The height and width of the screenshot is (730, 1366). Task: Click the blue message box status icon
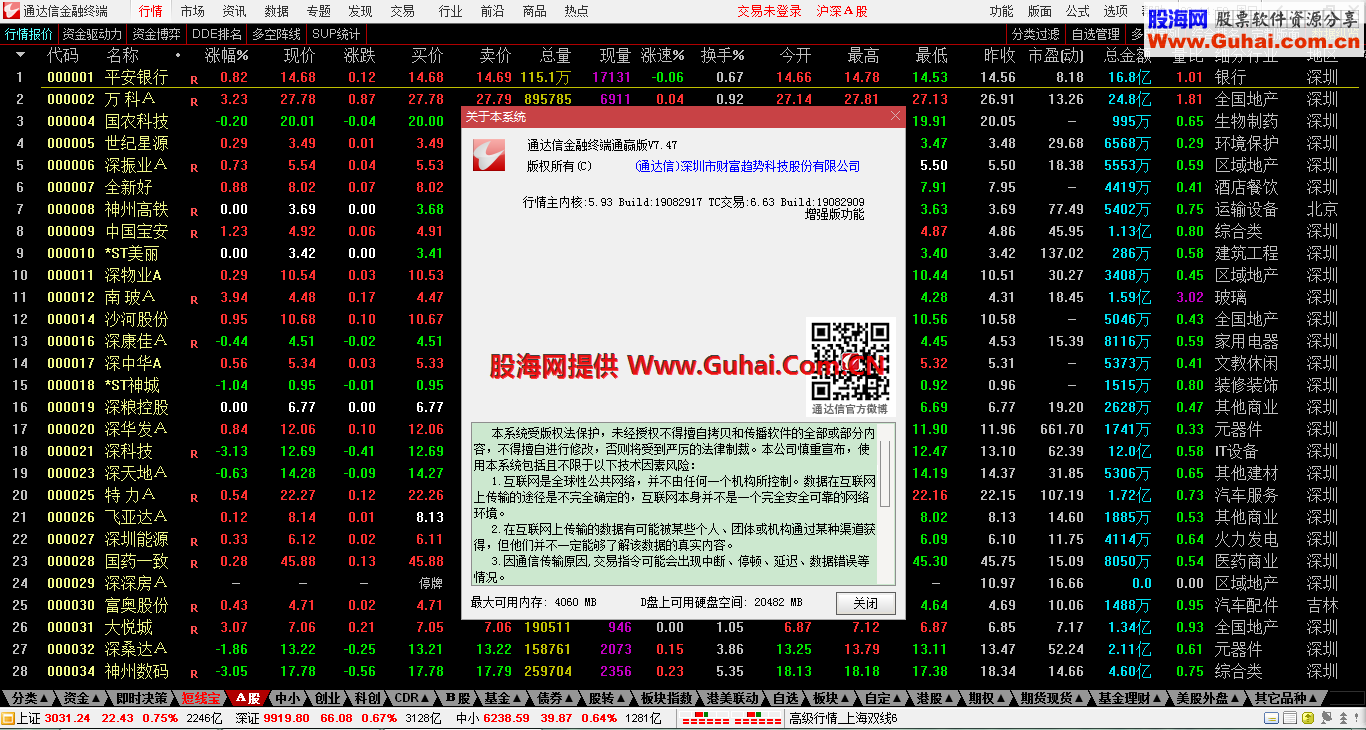point(1271,718)
